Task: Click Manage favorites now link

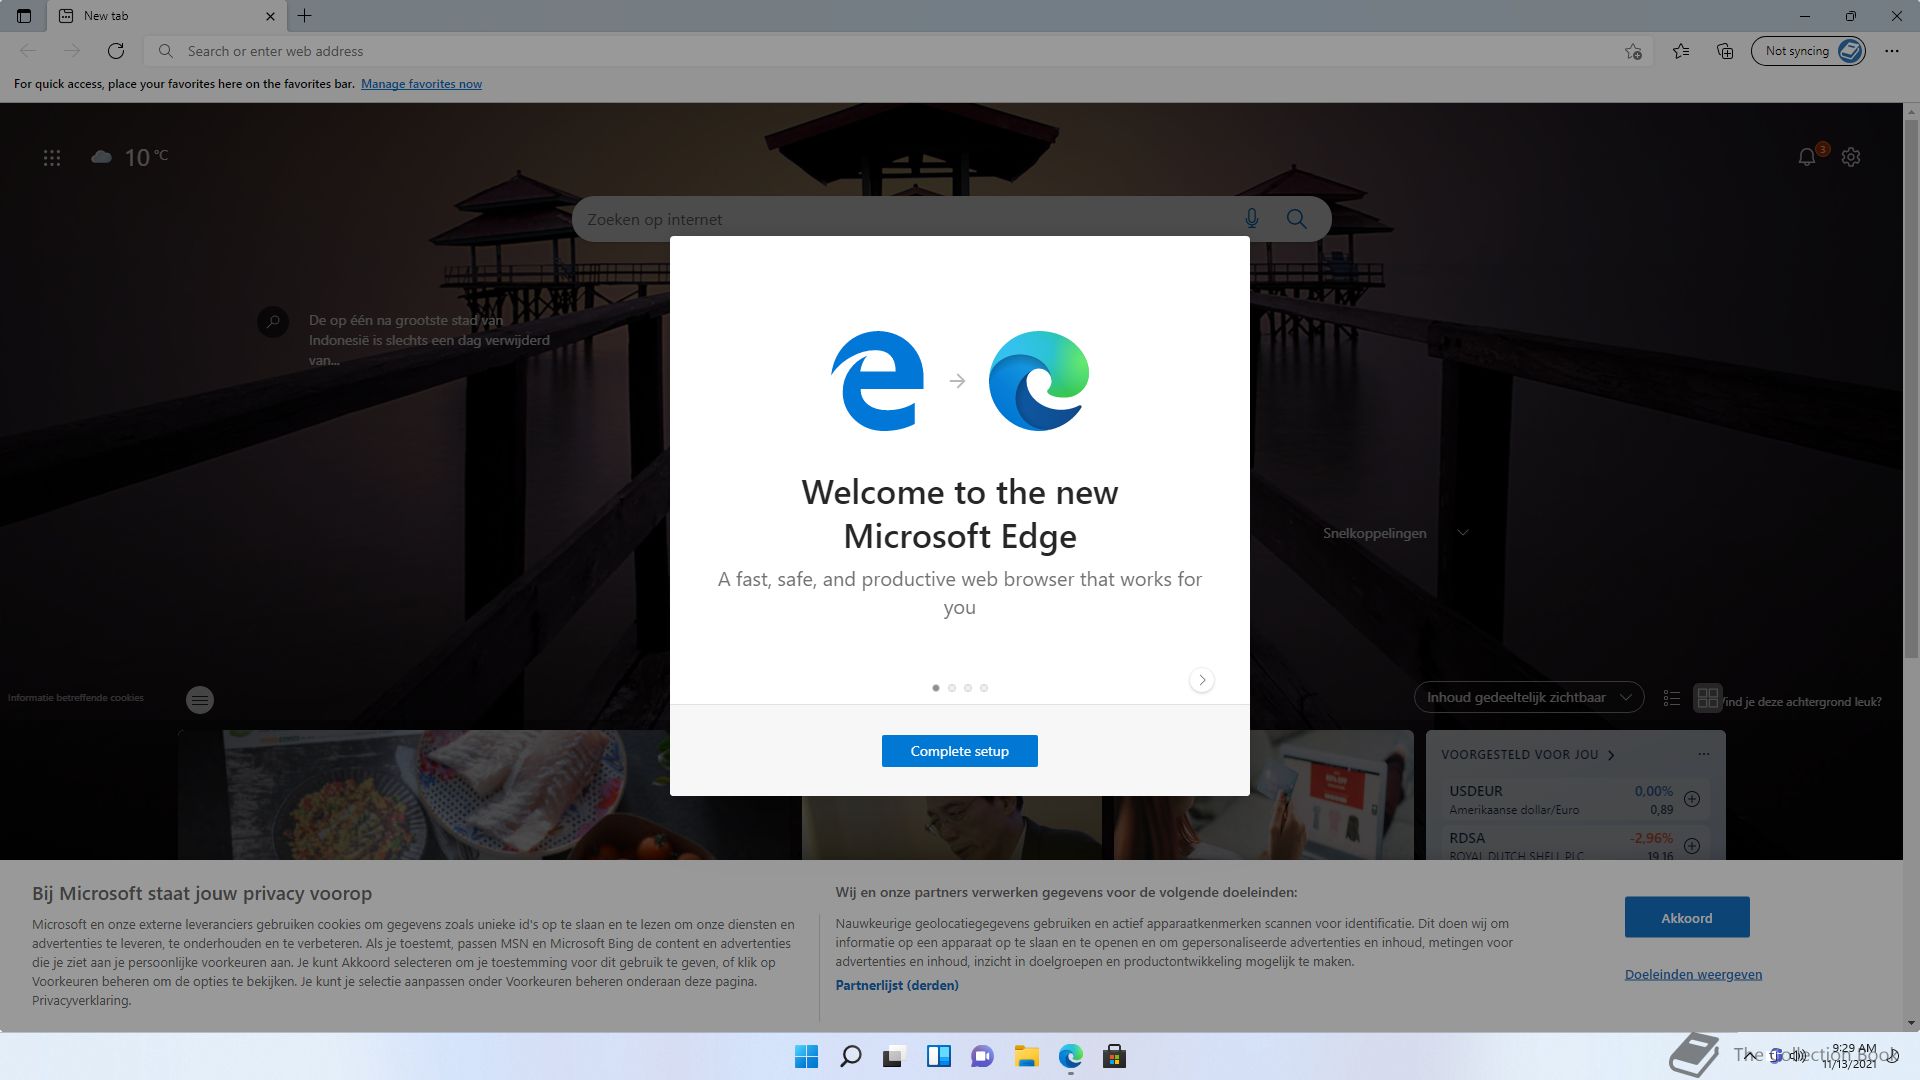Action: point(421,84)
